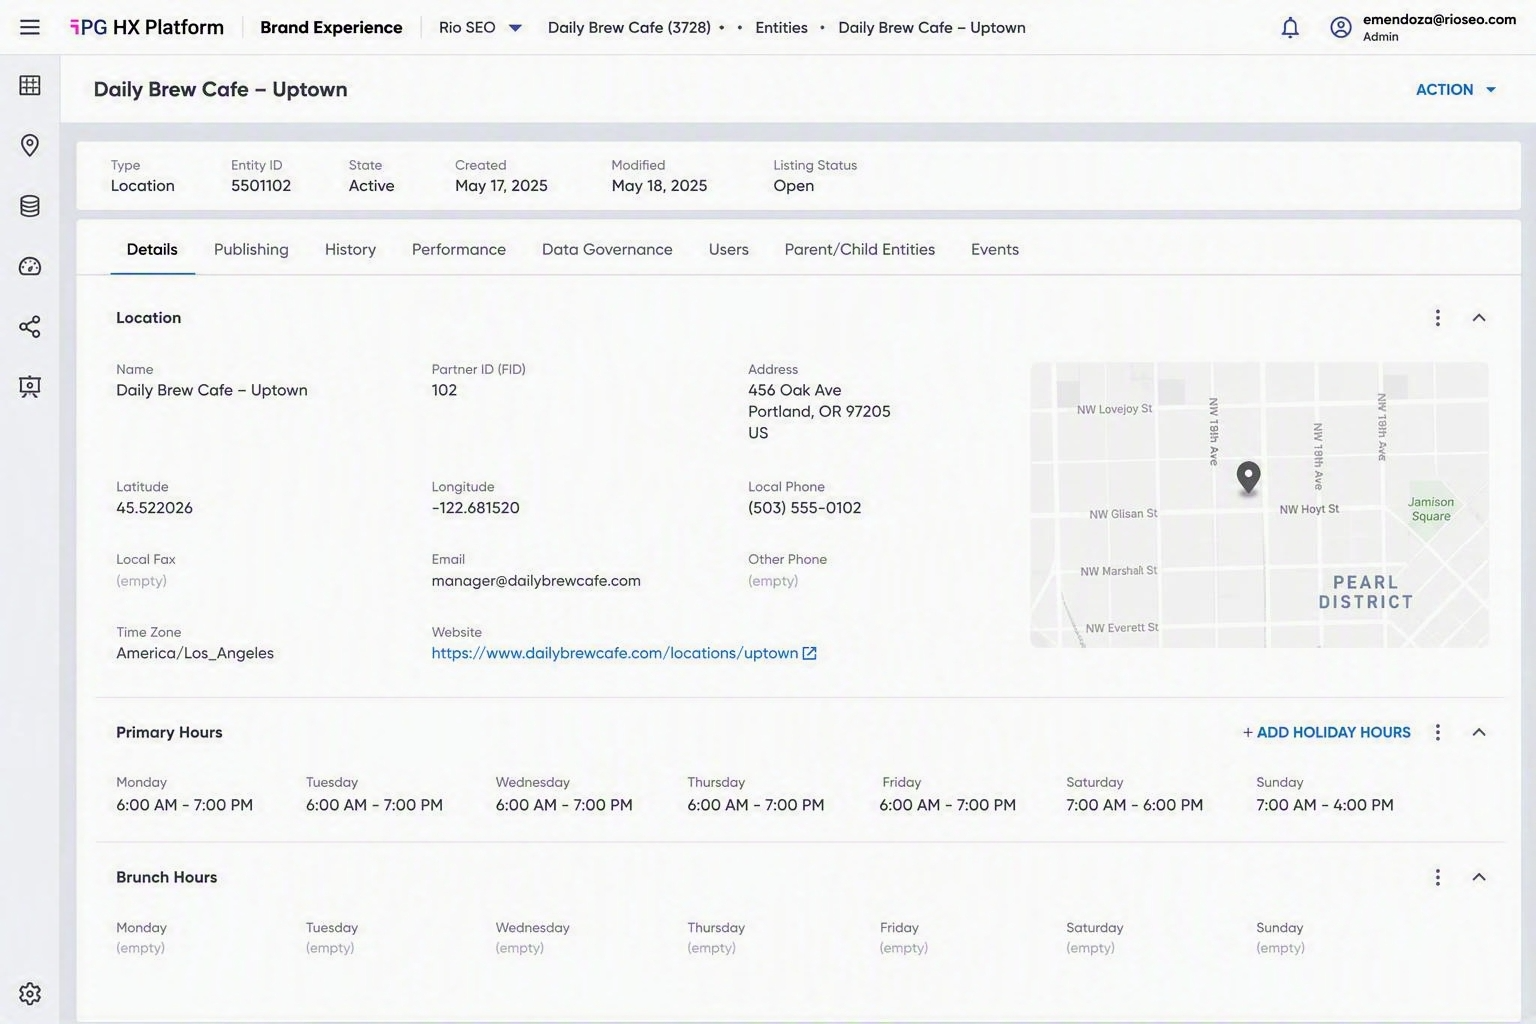Open the location pin sidebar icon

[x=30, y=145]
